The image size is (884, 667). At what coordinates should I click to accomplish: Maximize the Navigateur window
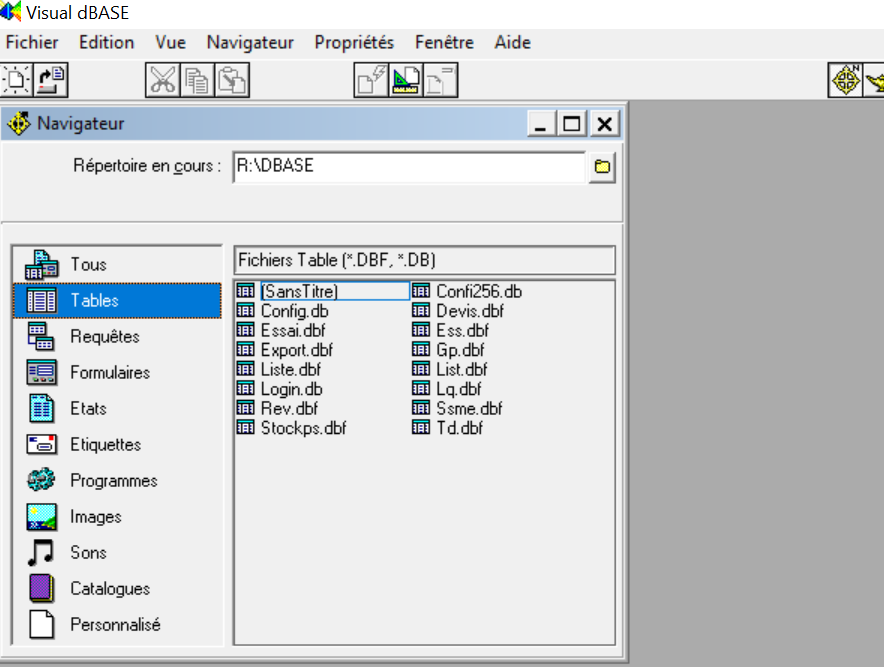[572, 124]
